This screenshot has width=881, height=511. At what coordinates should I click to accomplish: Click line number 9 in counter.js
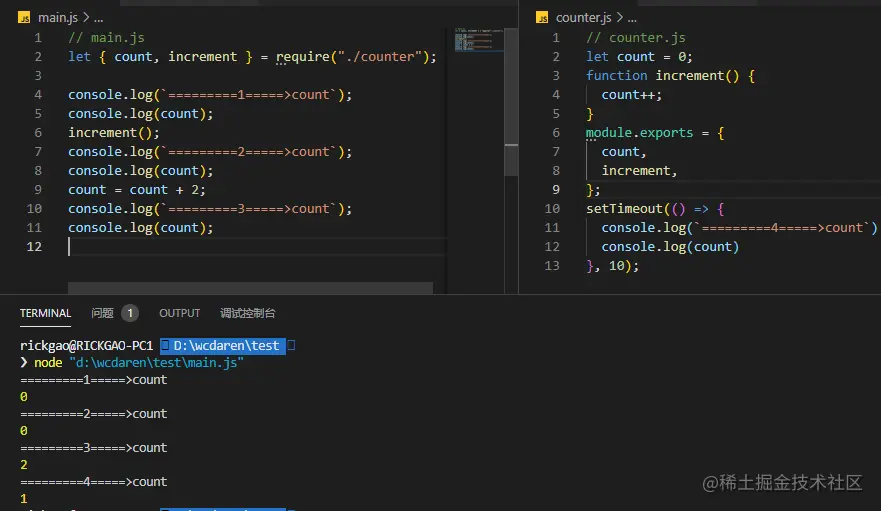pos(556,189)
